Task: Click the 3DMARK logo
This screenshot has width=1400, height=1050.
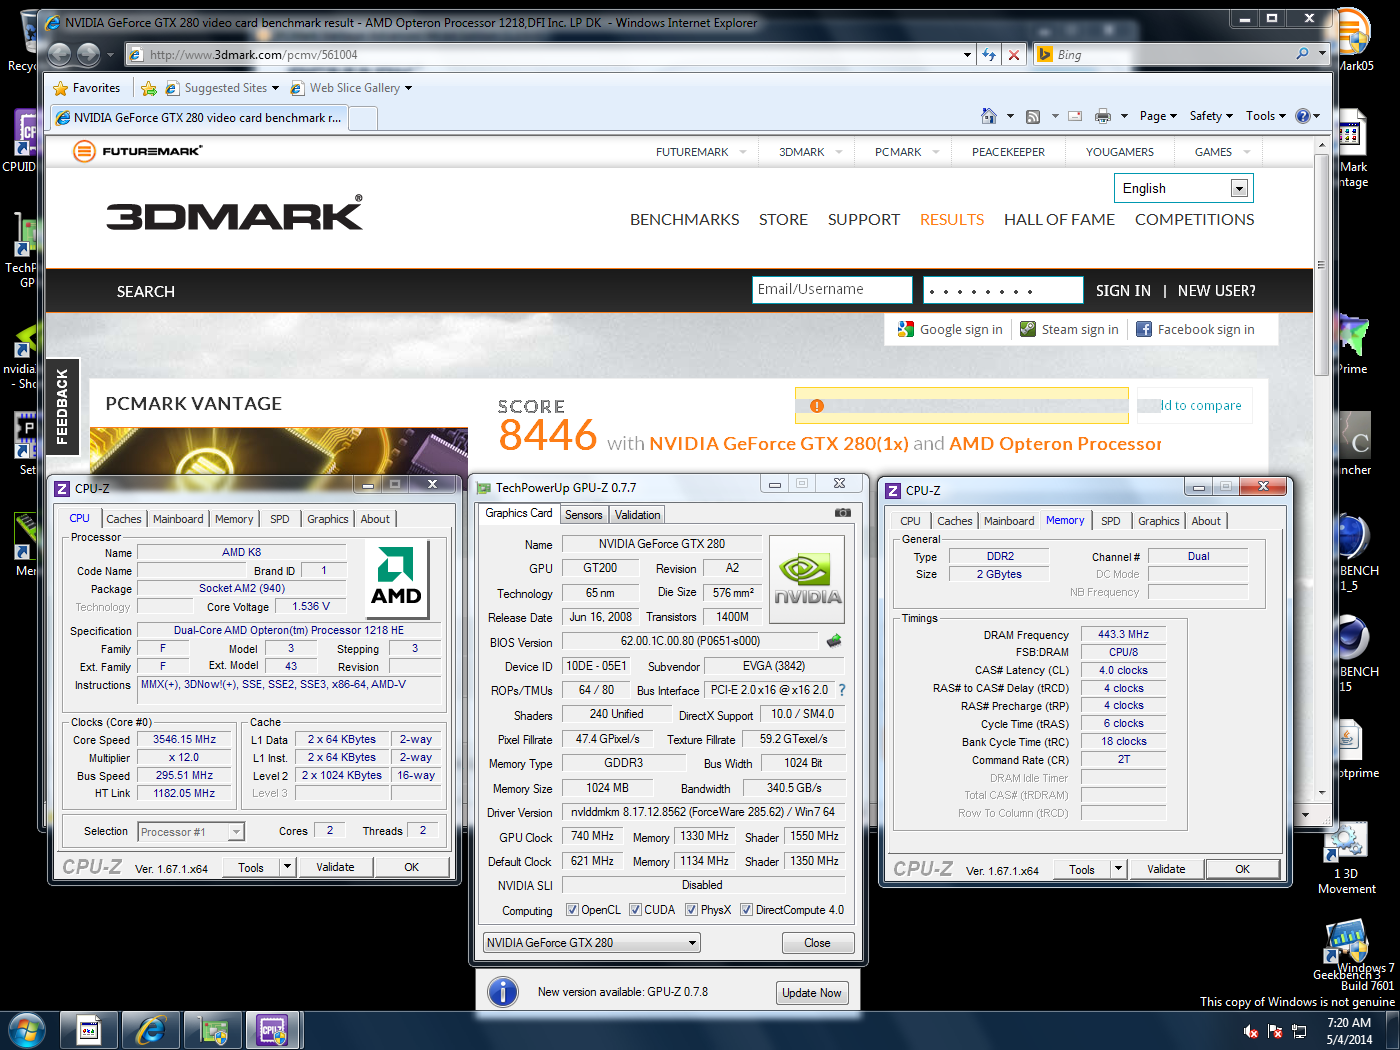Action: 235,213
